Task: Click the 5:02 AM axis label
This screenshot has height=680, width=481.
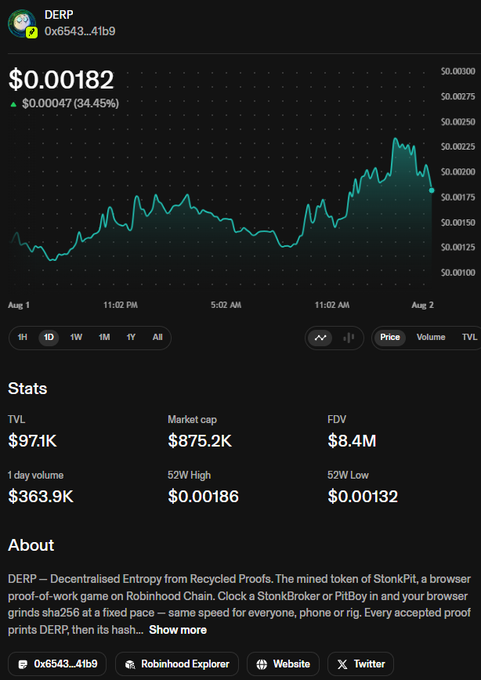Action: coord(226,305)
